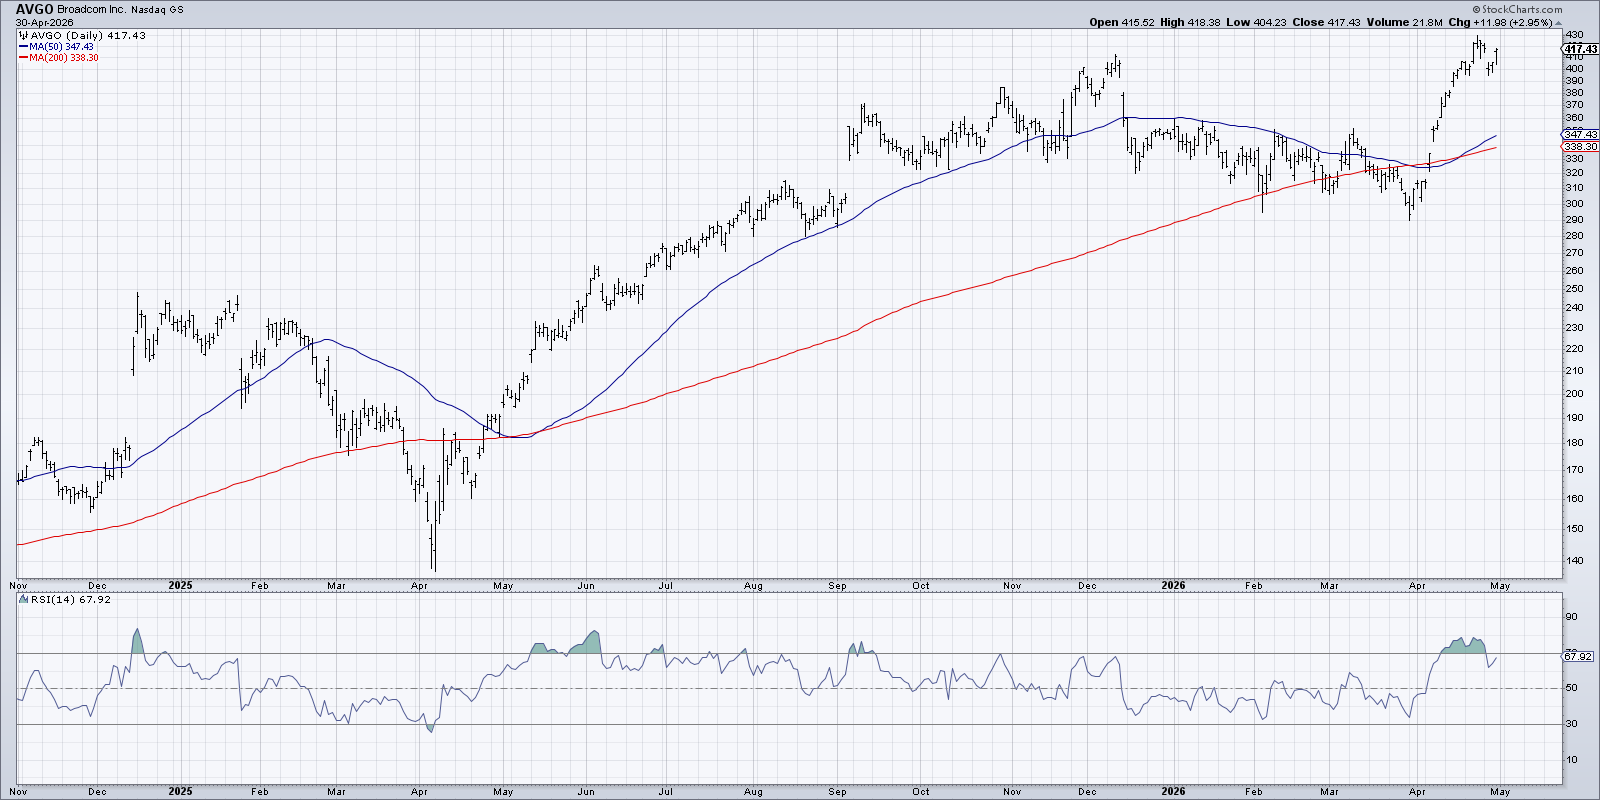
Task: Click the 300 price axis label
Action: pyautogui.click(x=1573, y=203)
